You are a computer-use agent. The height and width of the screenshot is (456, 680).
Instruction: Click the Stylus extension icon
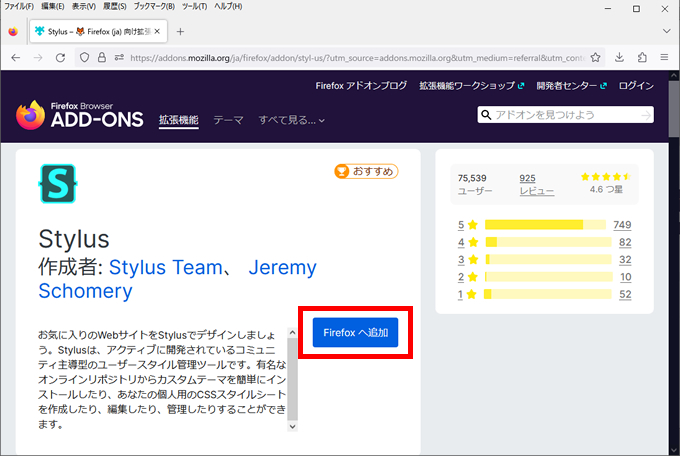pos(58,184)
